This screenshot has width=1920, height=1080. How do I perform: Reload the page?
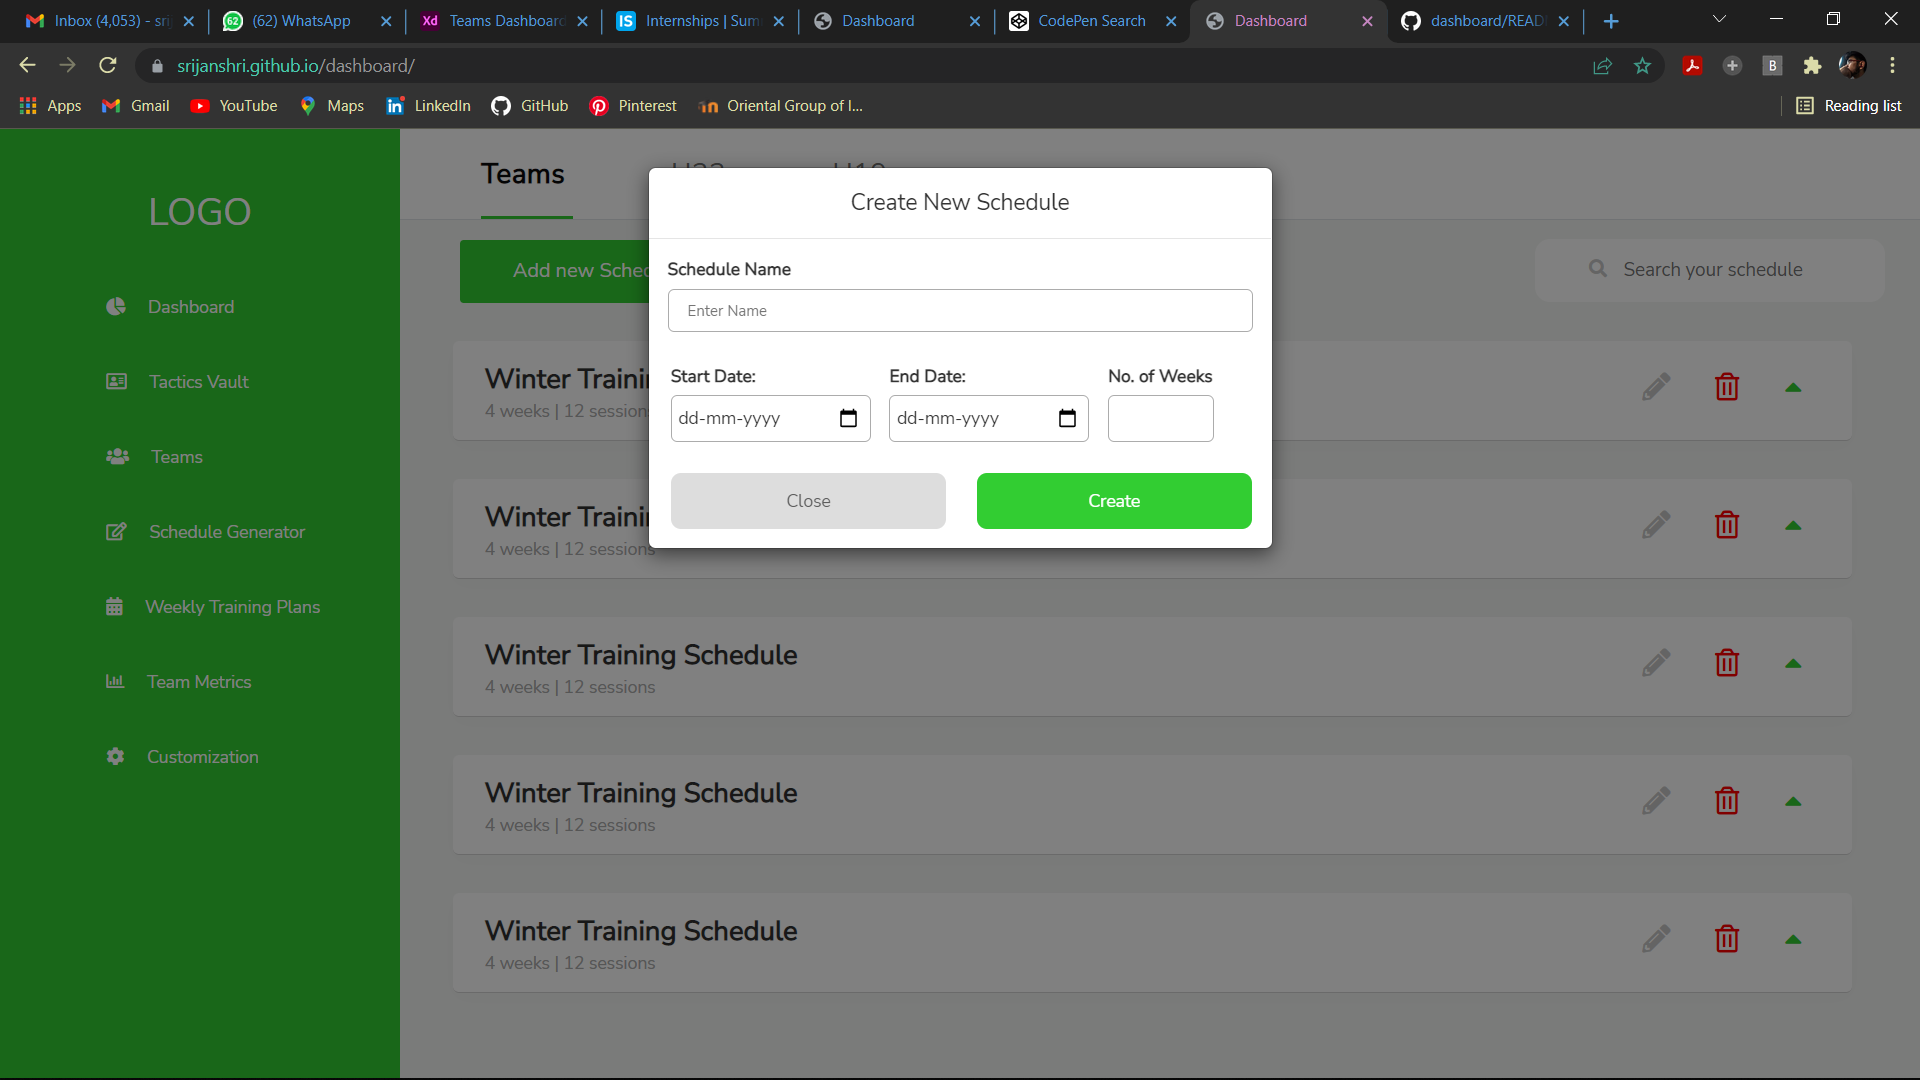pyautogui.click(x=108, y=66)
